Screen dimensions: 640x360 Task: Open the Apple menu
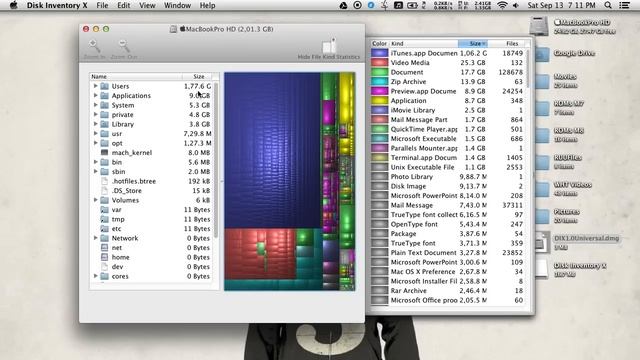[13, 5]
